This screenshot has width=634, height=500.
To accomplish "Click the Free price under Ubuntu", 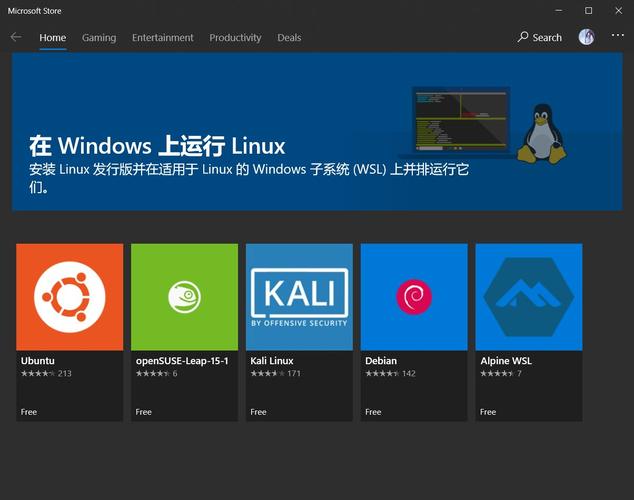I will [x=29, y=412].
